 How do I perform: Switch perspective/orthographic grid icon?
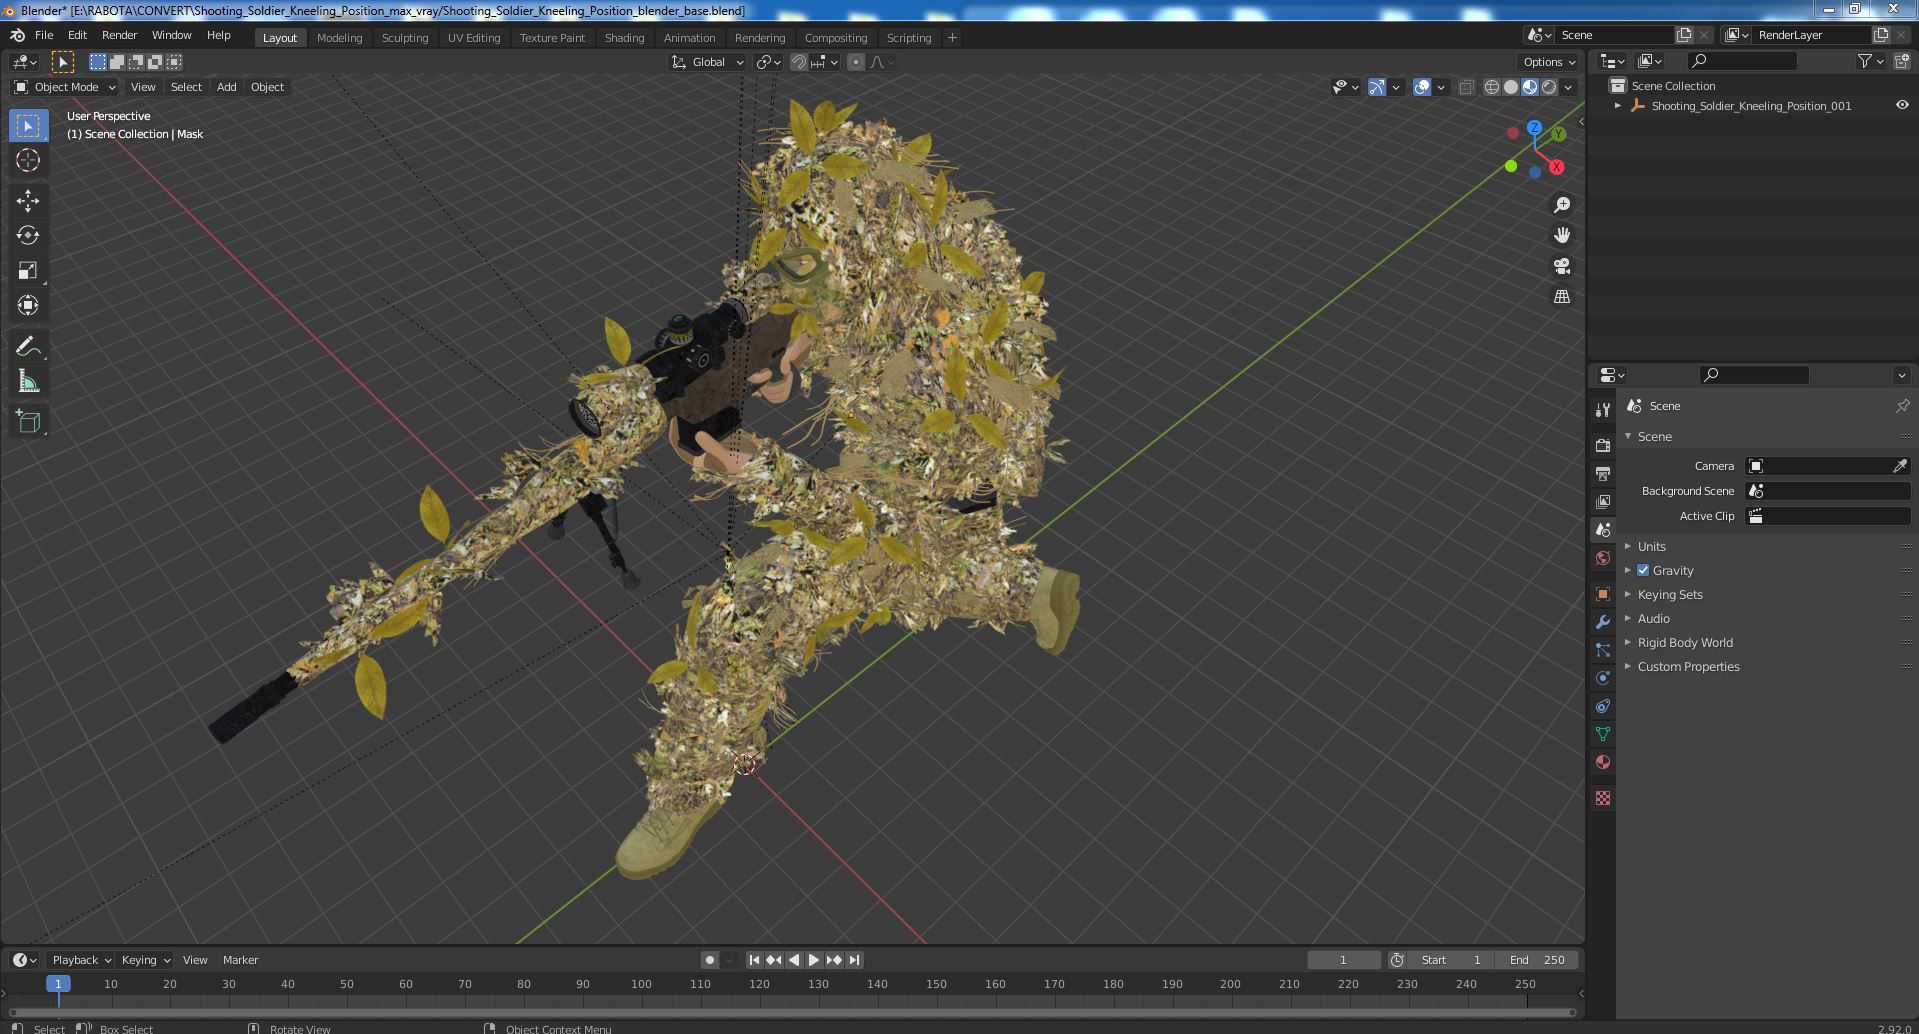coord(1562,297)
